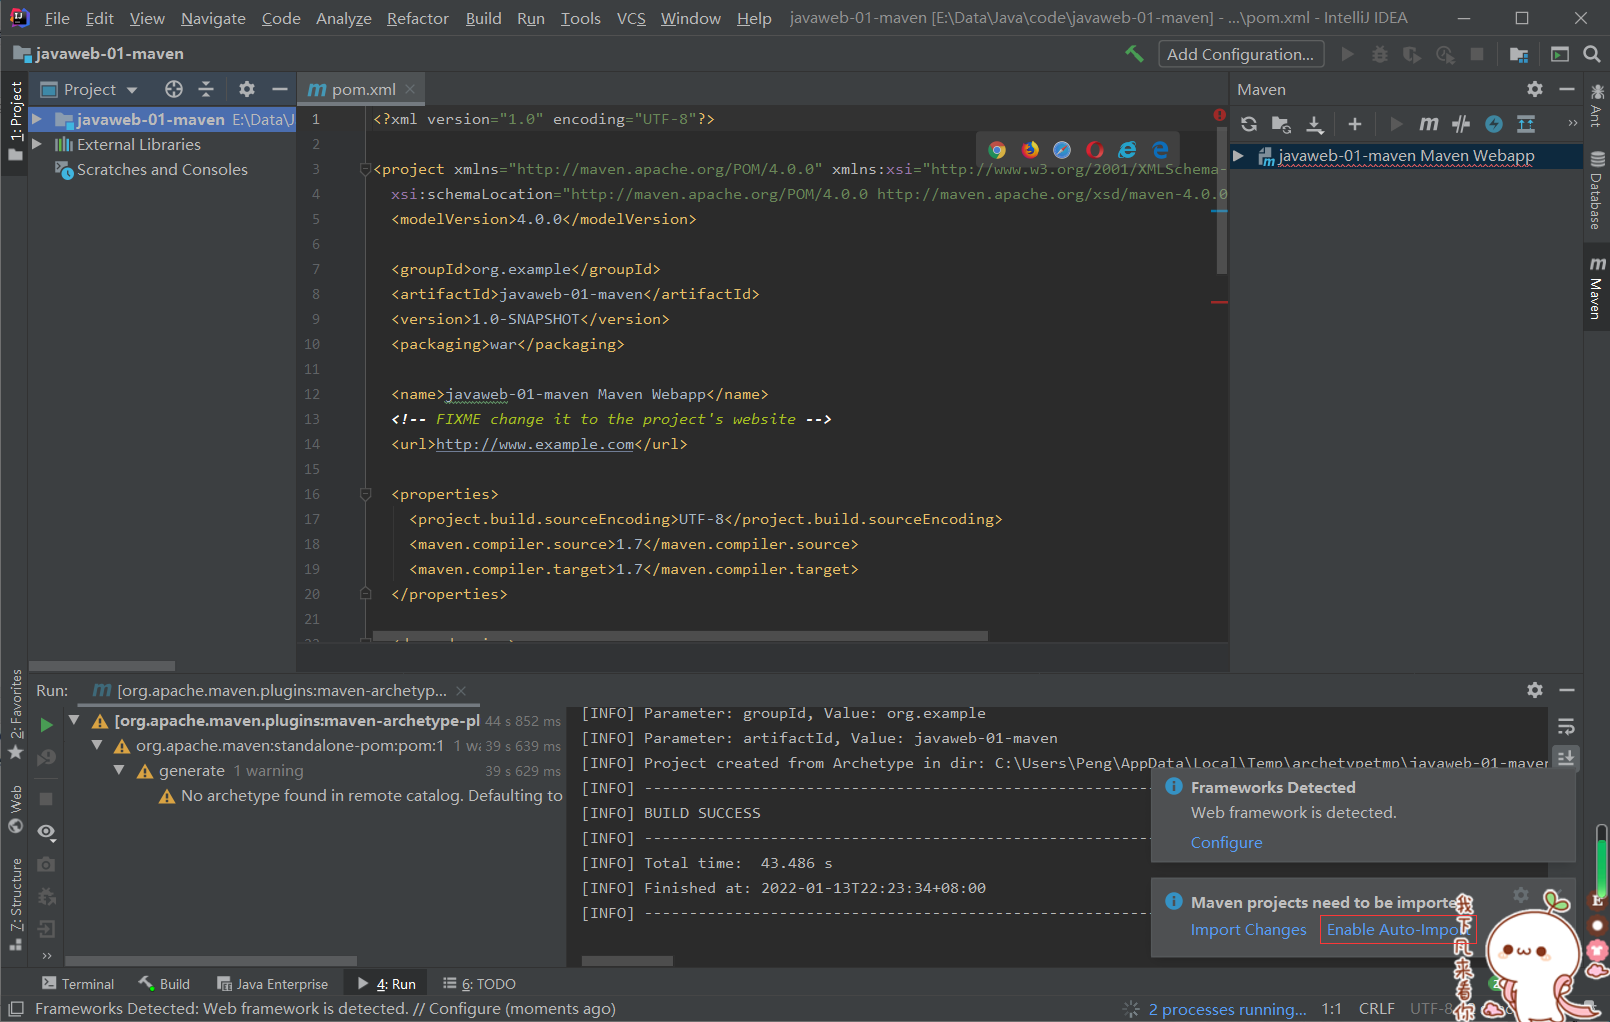Viewport: 1610px width, 1022px height.
Task: Expand the External Libraries tree node
Action: click(x=37, y=145)
